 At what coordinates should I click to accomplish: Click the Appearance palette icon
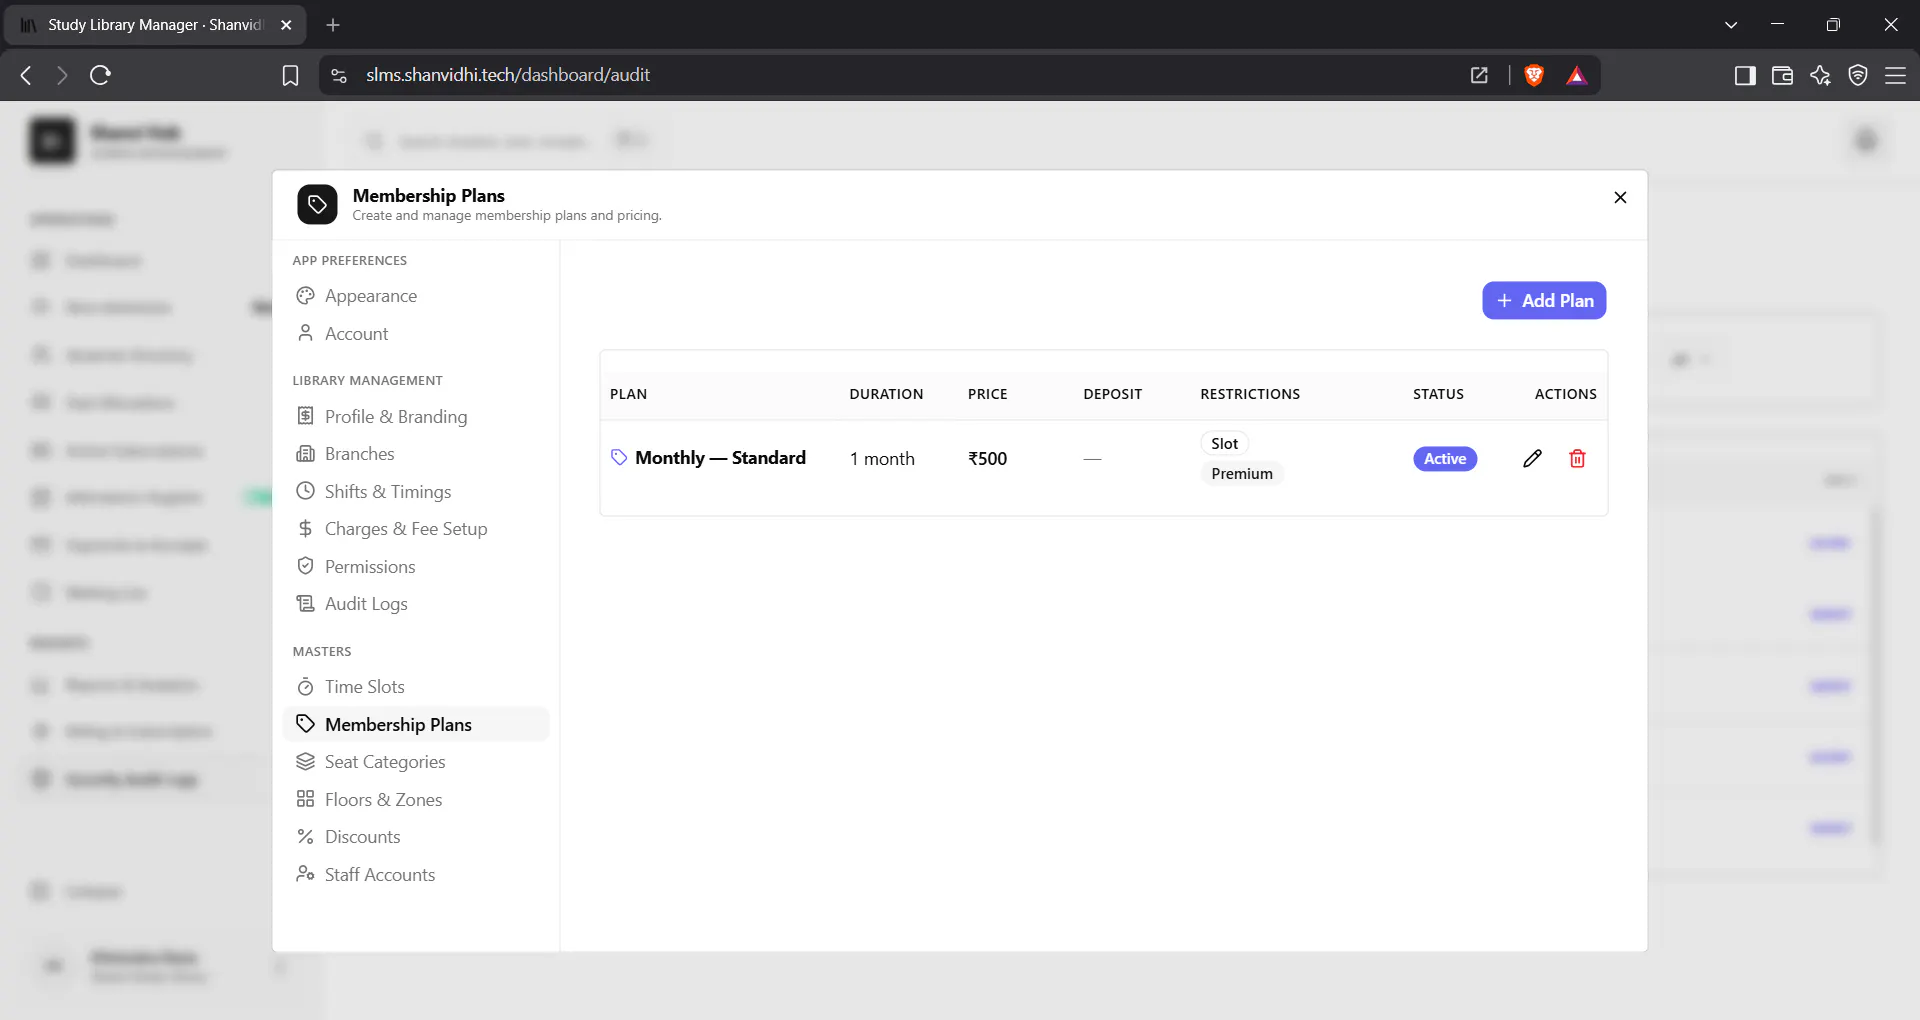[x=305, y=296]
